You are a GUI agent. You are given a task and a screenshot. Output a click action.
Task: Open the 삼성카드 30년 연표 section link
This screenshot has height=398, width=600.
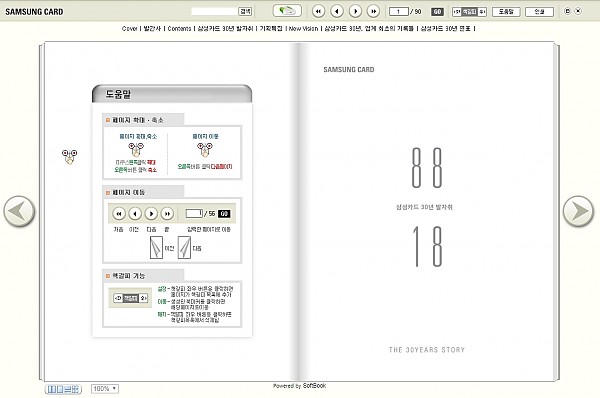click(445, 28)
